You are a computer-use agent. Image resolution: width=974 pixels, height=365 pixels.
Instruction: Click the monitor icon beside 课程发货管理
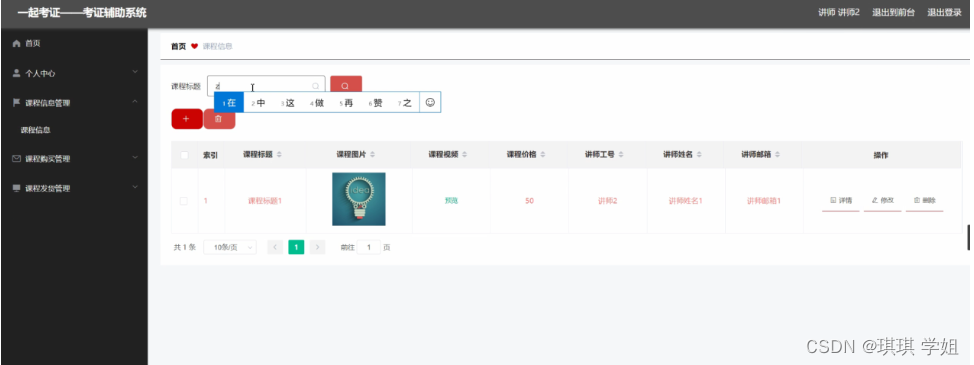click(x=17, y=188)
